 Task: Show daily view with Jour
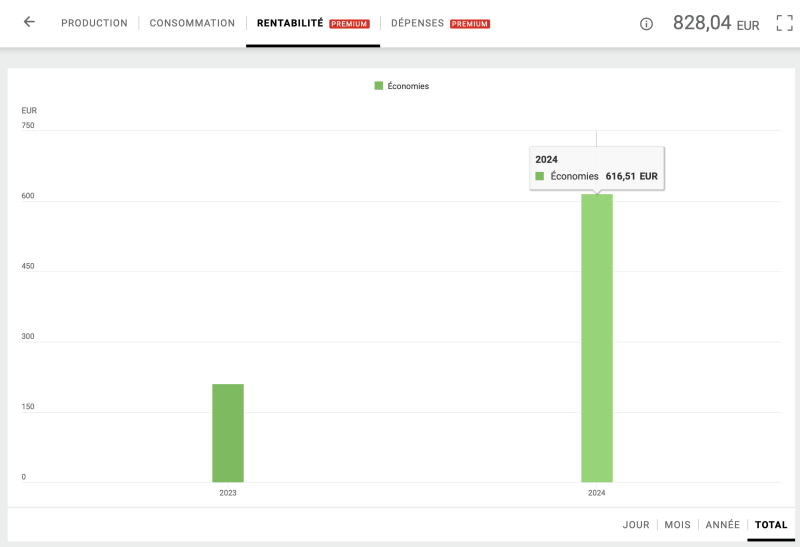point(636,525)
